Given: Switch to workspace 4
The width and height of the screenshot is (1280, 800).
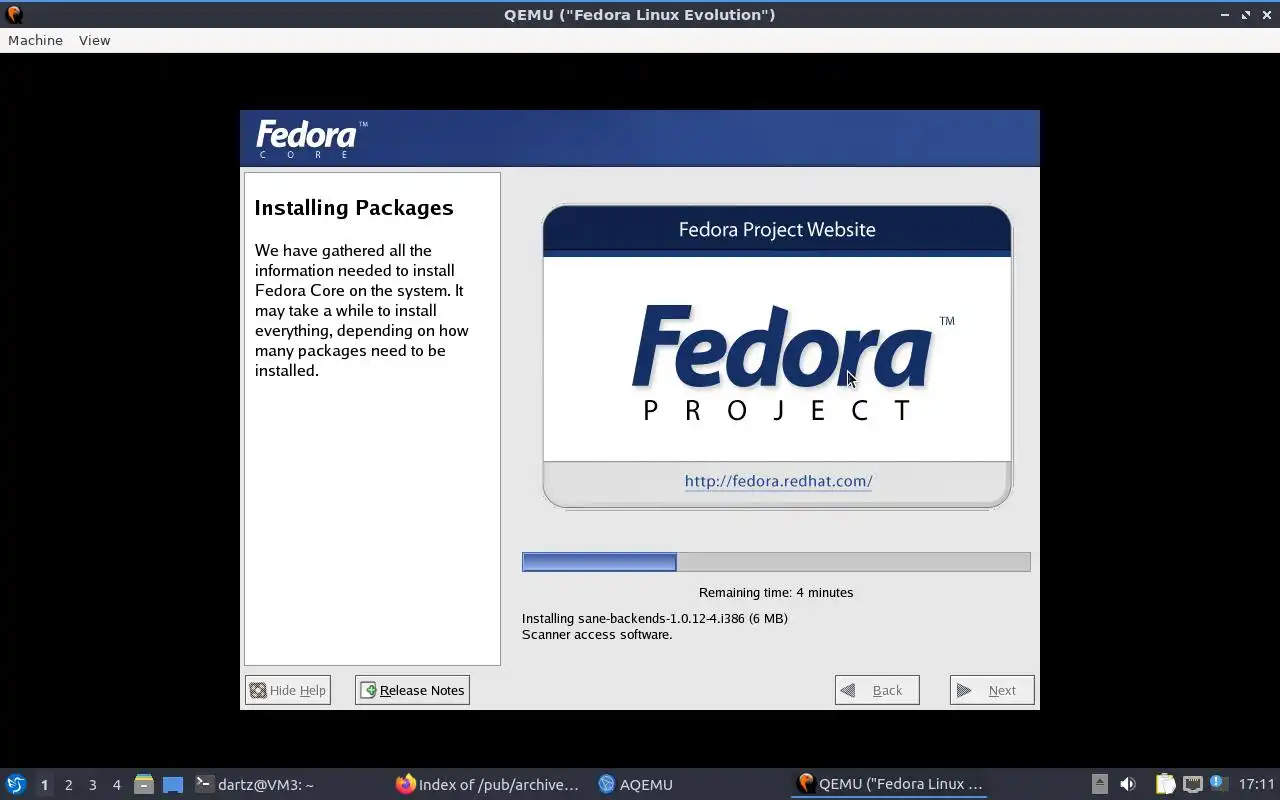Looking at the screenshot, I should coord(116,785).
